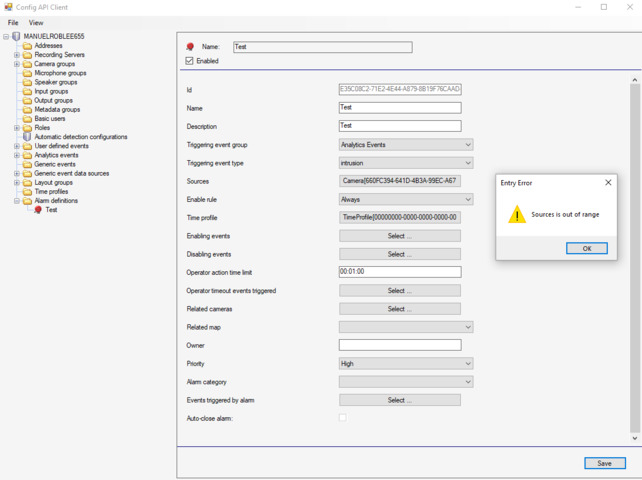The width and height of the screenshot is (642, 480).
Task: Click the Microphone groups folder icon
Action: click(27, 73)
